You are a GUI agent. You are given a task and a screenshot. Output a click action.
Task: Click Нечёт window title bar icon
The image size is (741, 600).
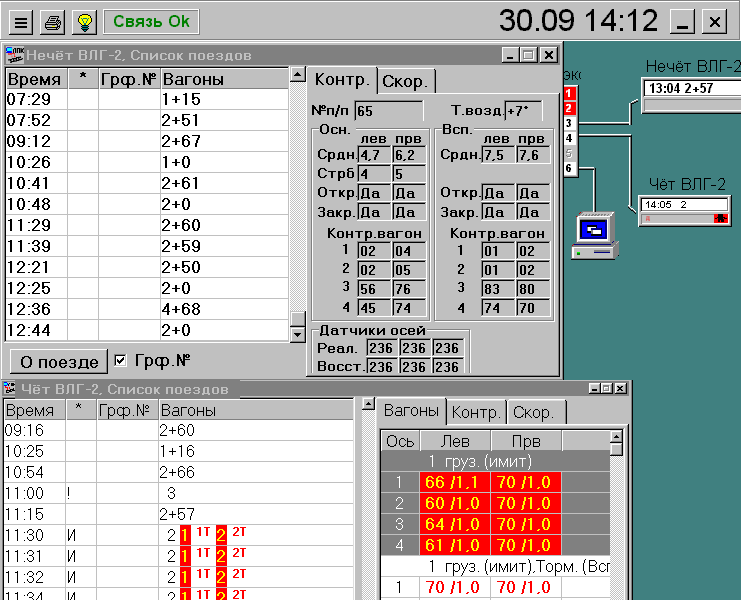click(x=15, y=55)
